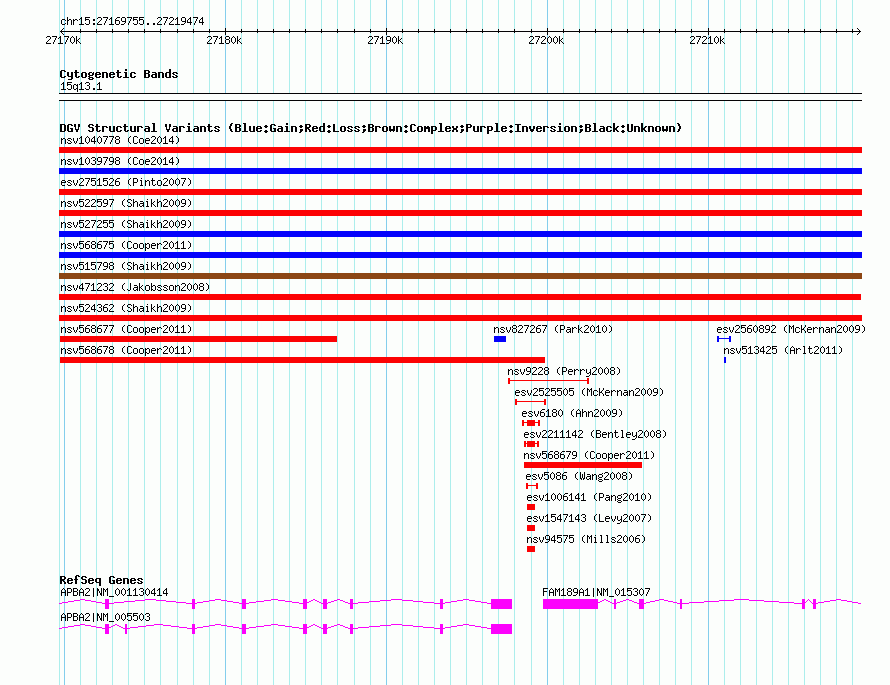Select variant label nsv9228 (Perry2008)

[x=564, y=371]
